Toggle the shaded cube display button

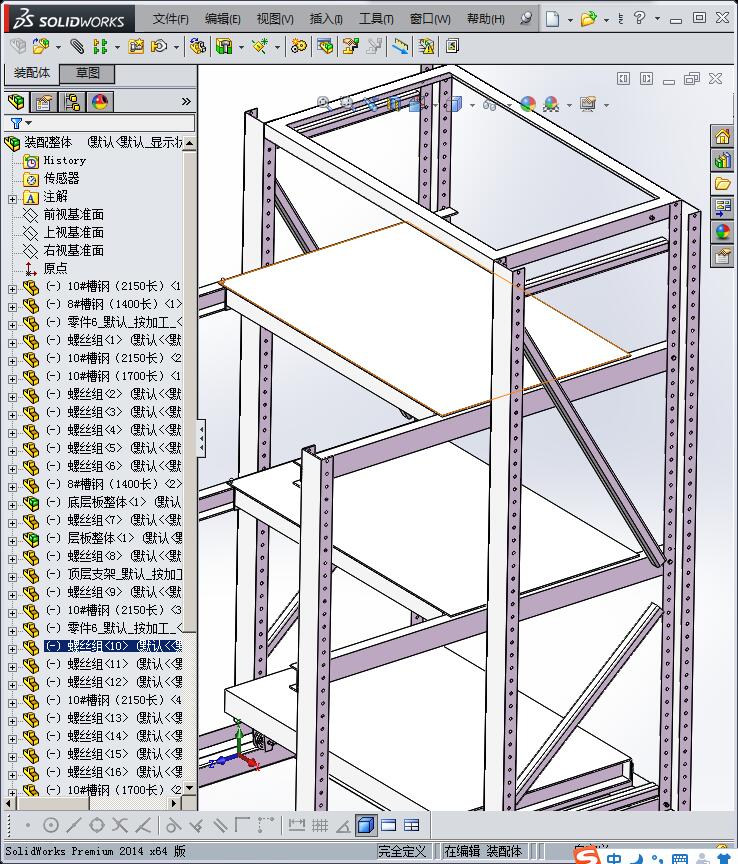(x=366, y=825)
